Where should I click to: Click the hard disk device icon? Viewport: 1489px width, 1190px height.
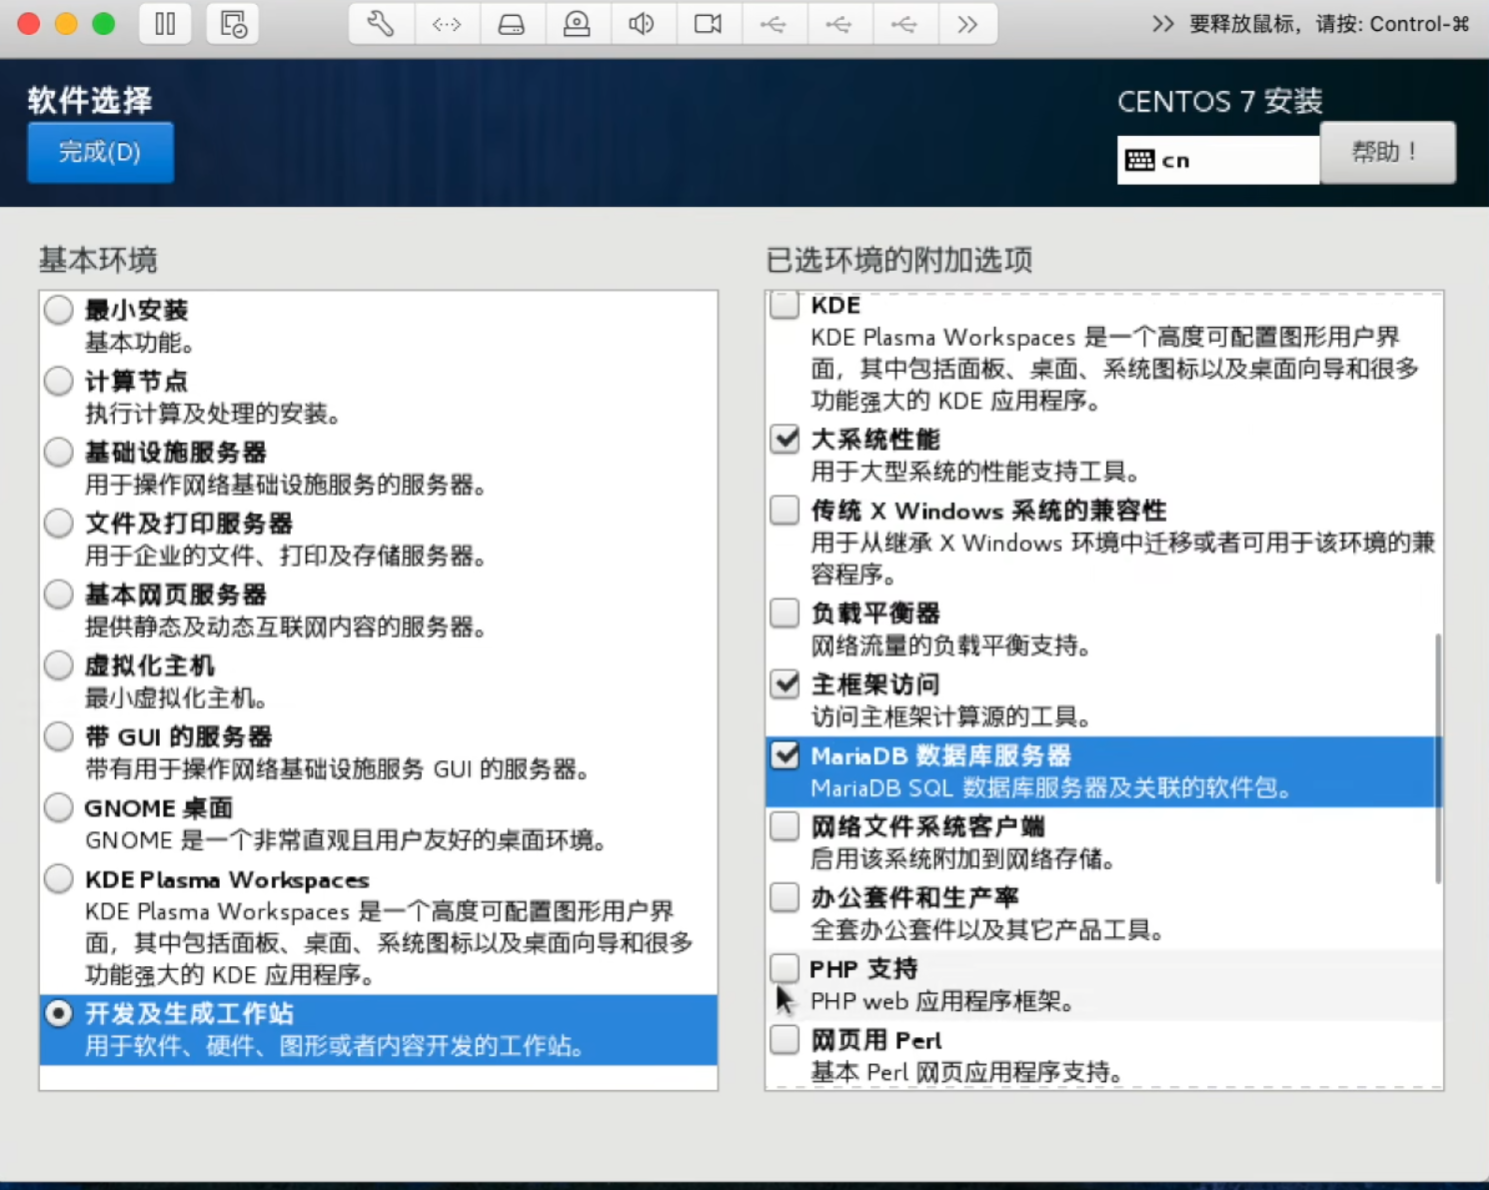pyautogui.click(x=513, y=23)
